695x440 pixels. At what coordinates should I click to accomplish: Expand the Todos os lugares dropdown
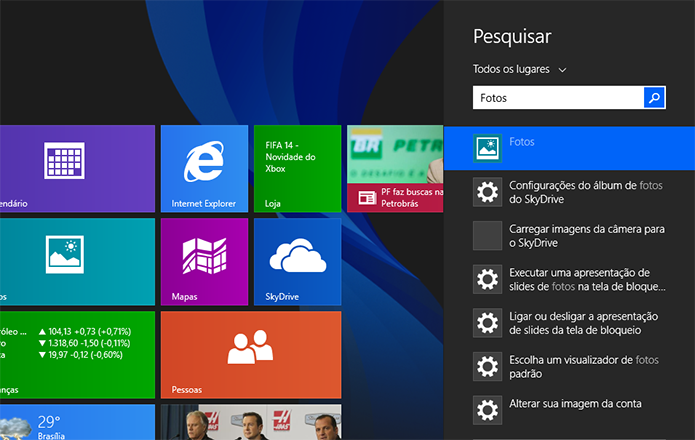(519, 70)
